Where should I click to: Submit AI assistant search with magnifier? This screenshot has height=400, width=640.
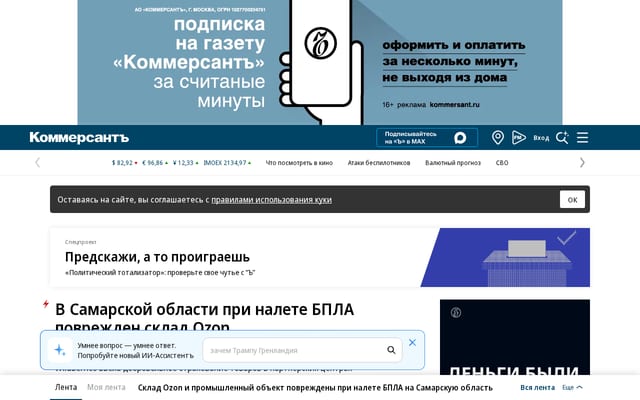(x=391, y=350)
